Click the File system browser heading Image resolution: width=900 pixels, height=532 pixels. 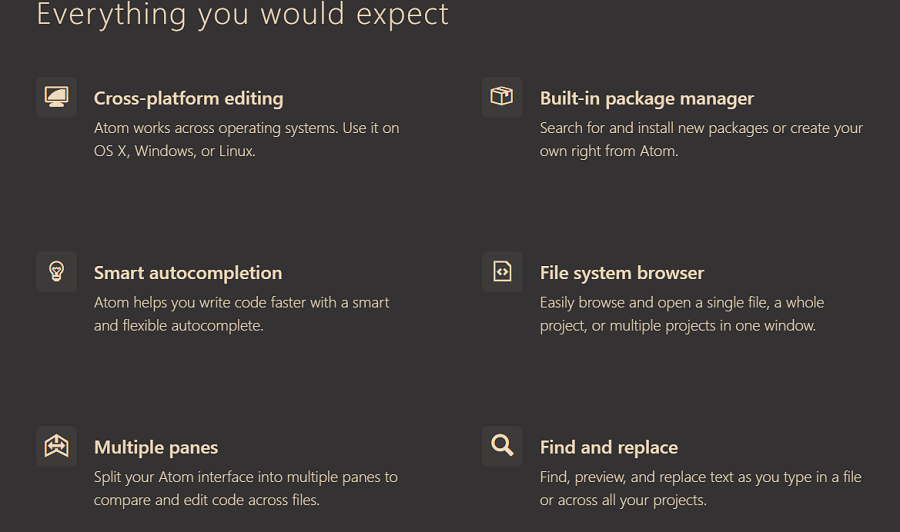[622, 273]
